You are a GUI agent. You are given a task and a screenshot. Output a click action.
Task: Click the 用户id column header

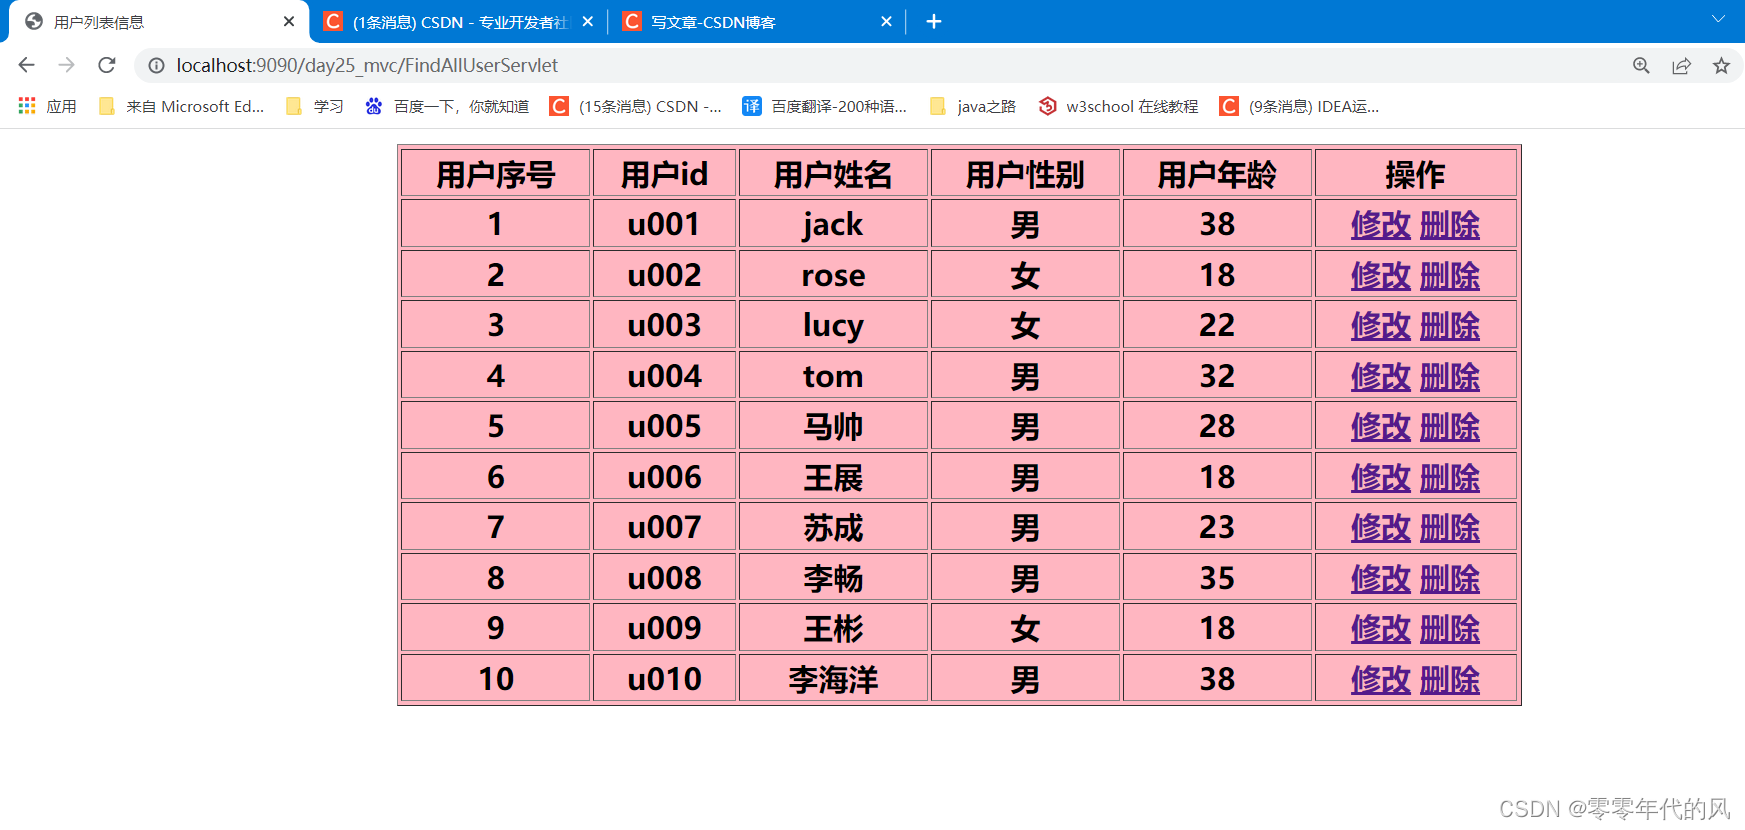665,174
